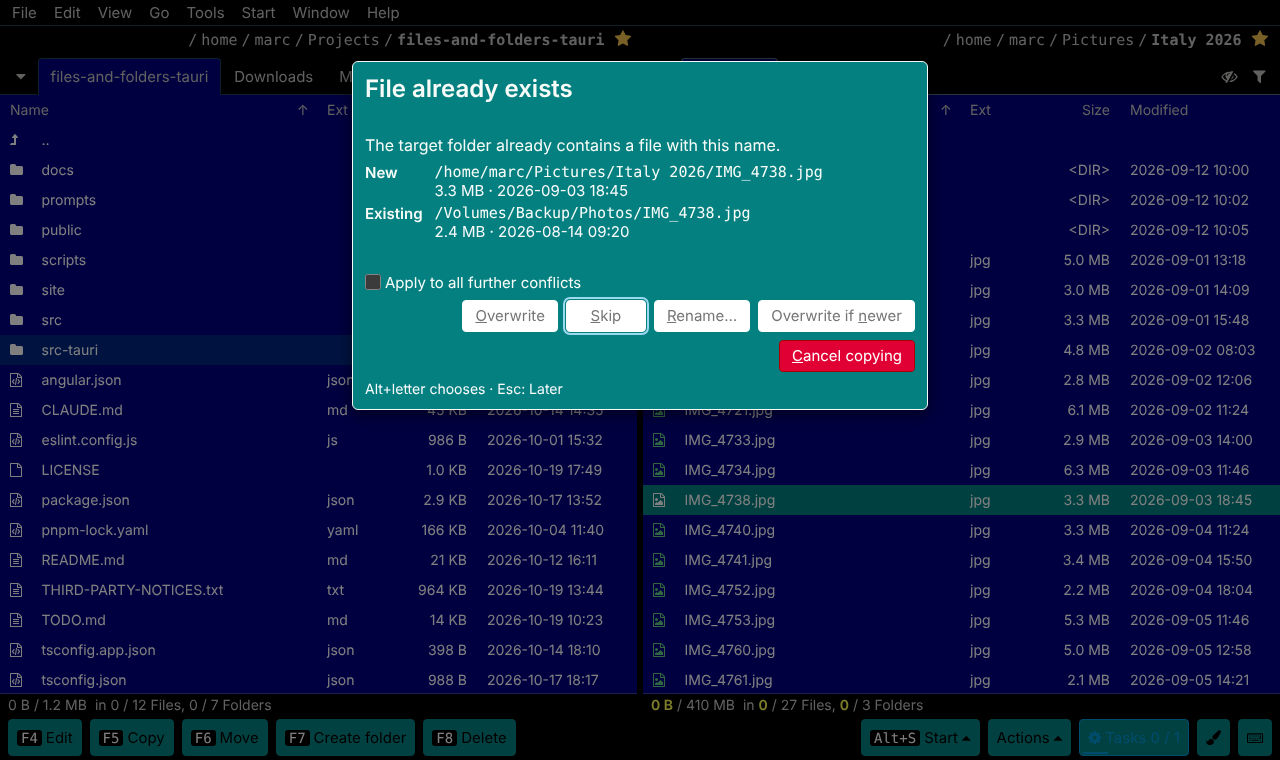Viewport: 1280px width, 760px height.
Task: Open the filter funnel icon in right panel
Action: point(1259,77)
